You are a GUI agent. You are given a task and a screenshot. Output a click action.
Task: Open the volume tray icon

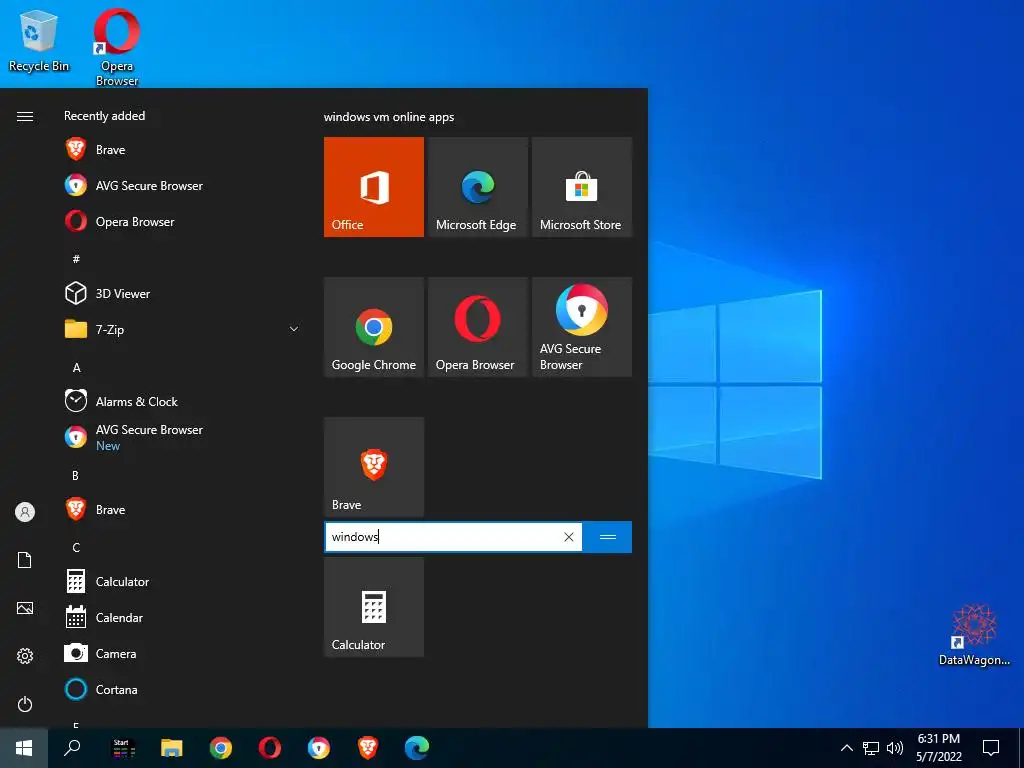(895, 748)
